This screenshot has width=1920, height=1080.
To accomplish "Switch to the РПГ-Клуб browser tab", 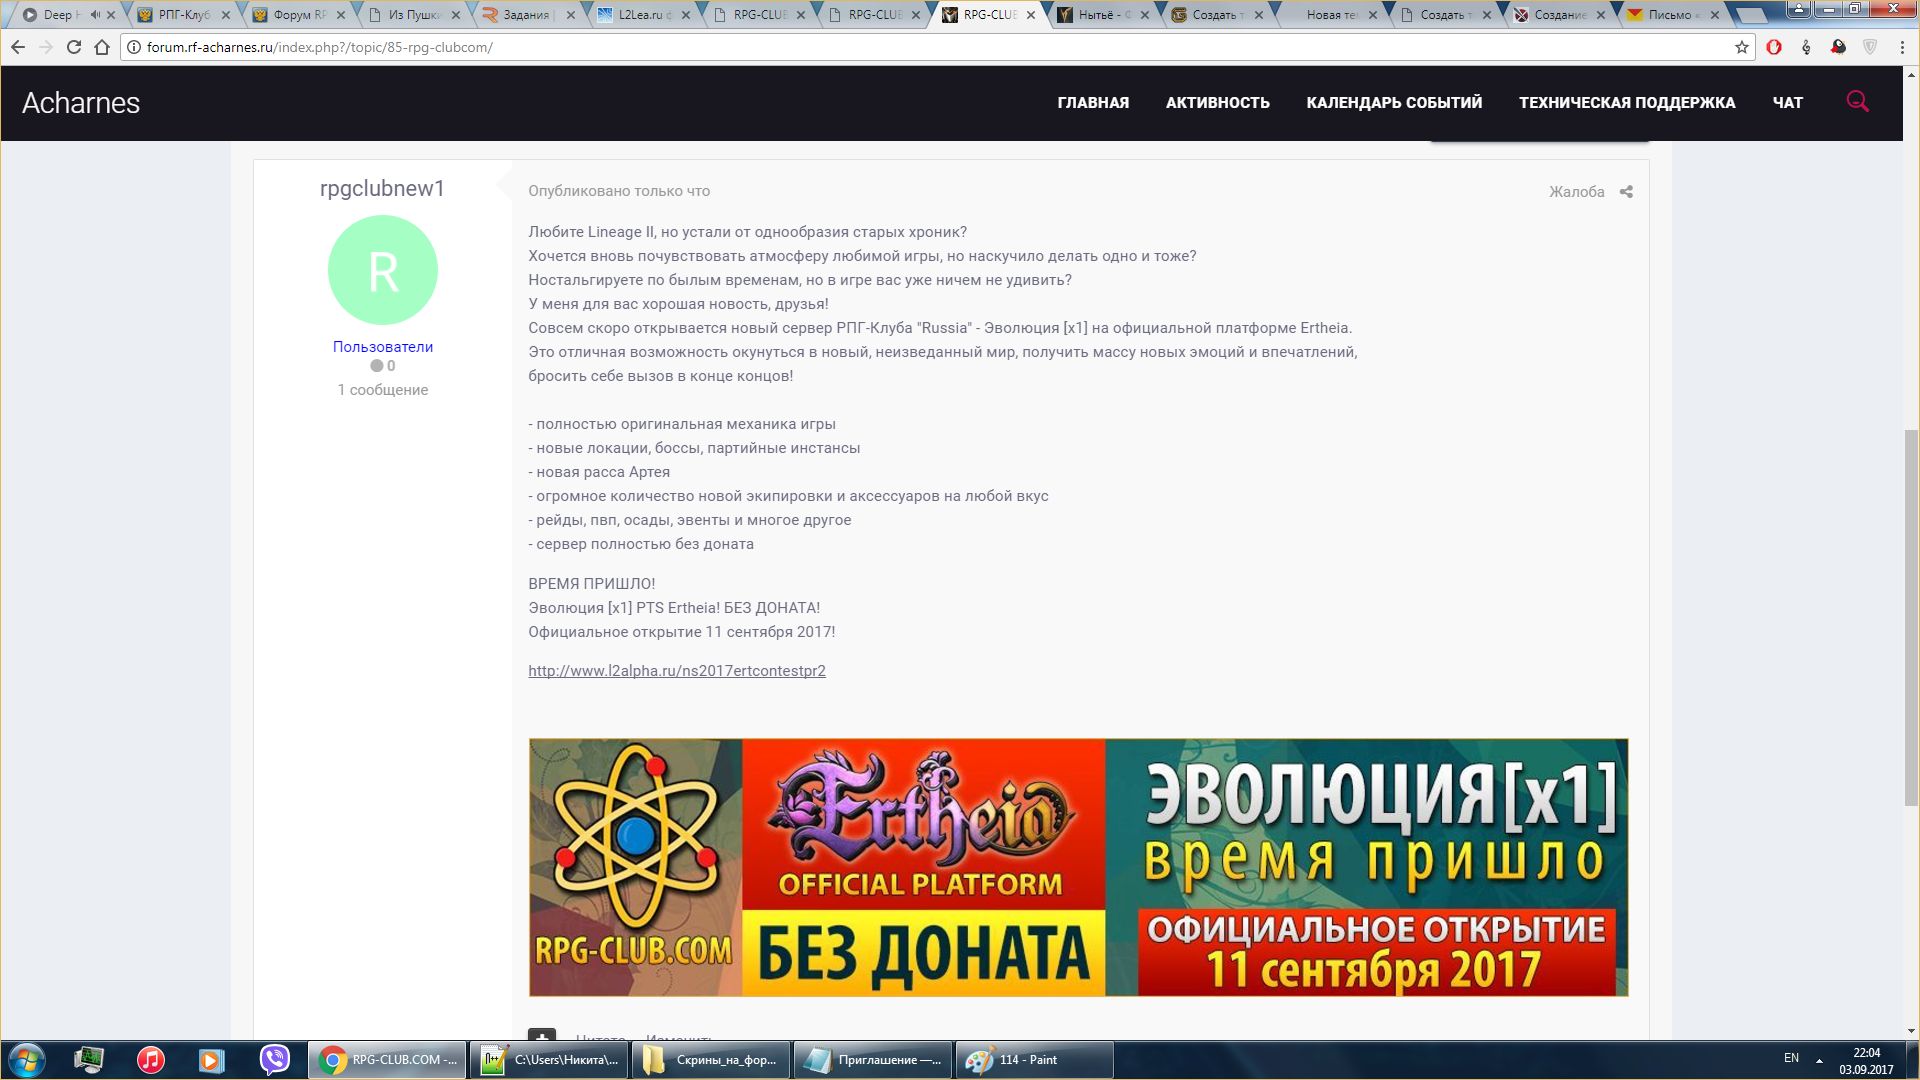I will click(x=183, y=15).
